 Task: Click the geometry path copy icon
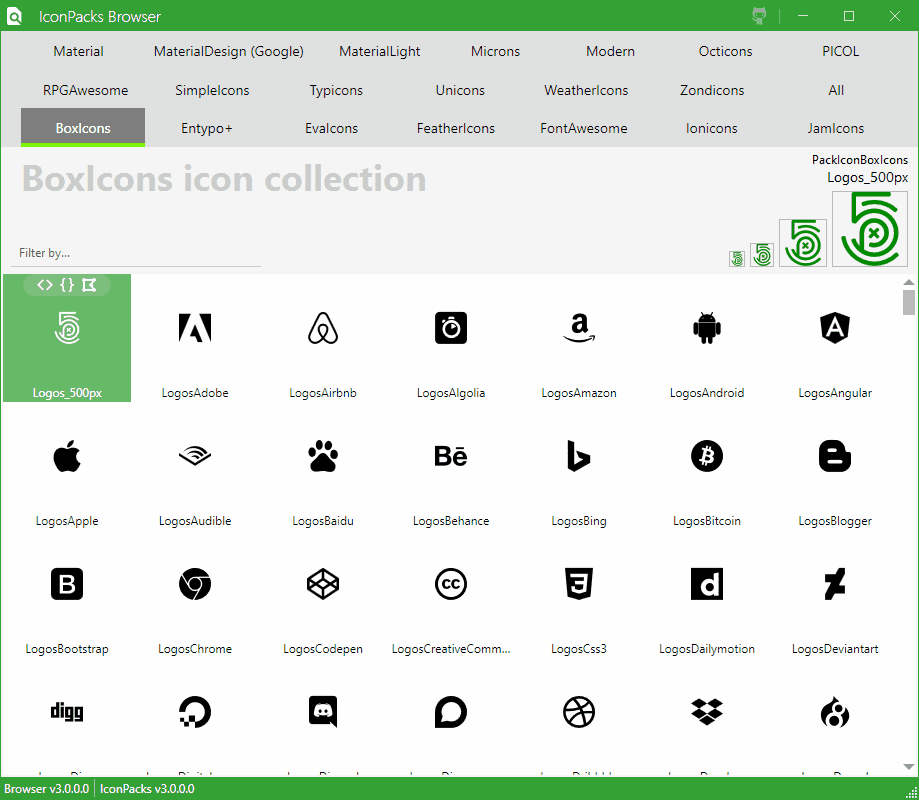pyautogui.click(x=89, y=285)
